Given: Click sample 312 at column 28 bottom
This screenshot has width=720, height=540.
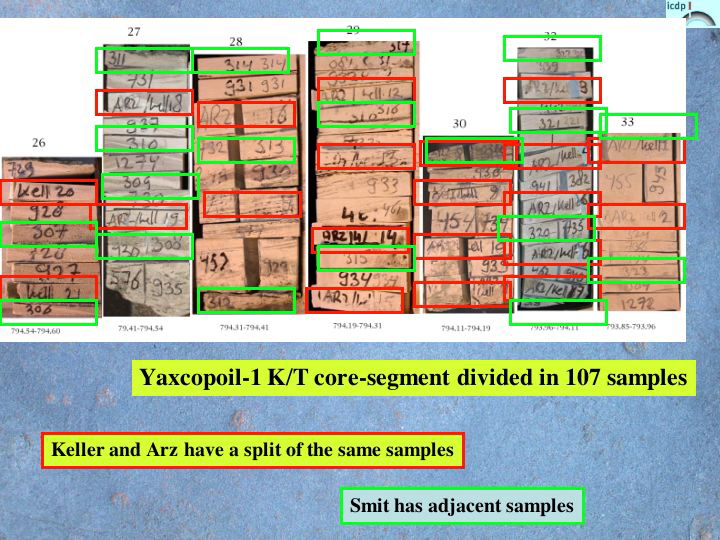Looking at the screenshot, I should point(246,300).
